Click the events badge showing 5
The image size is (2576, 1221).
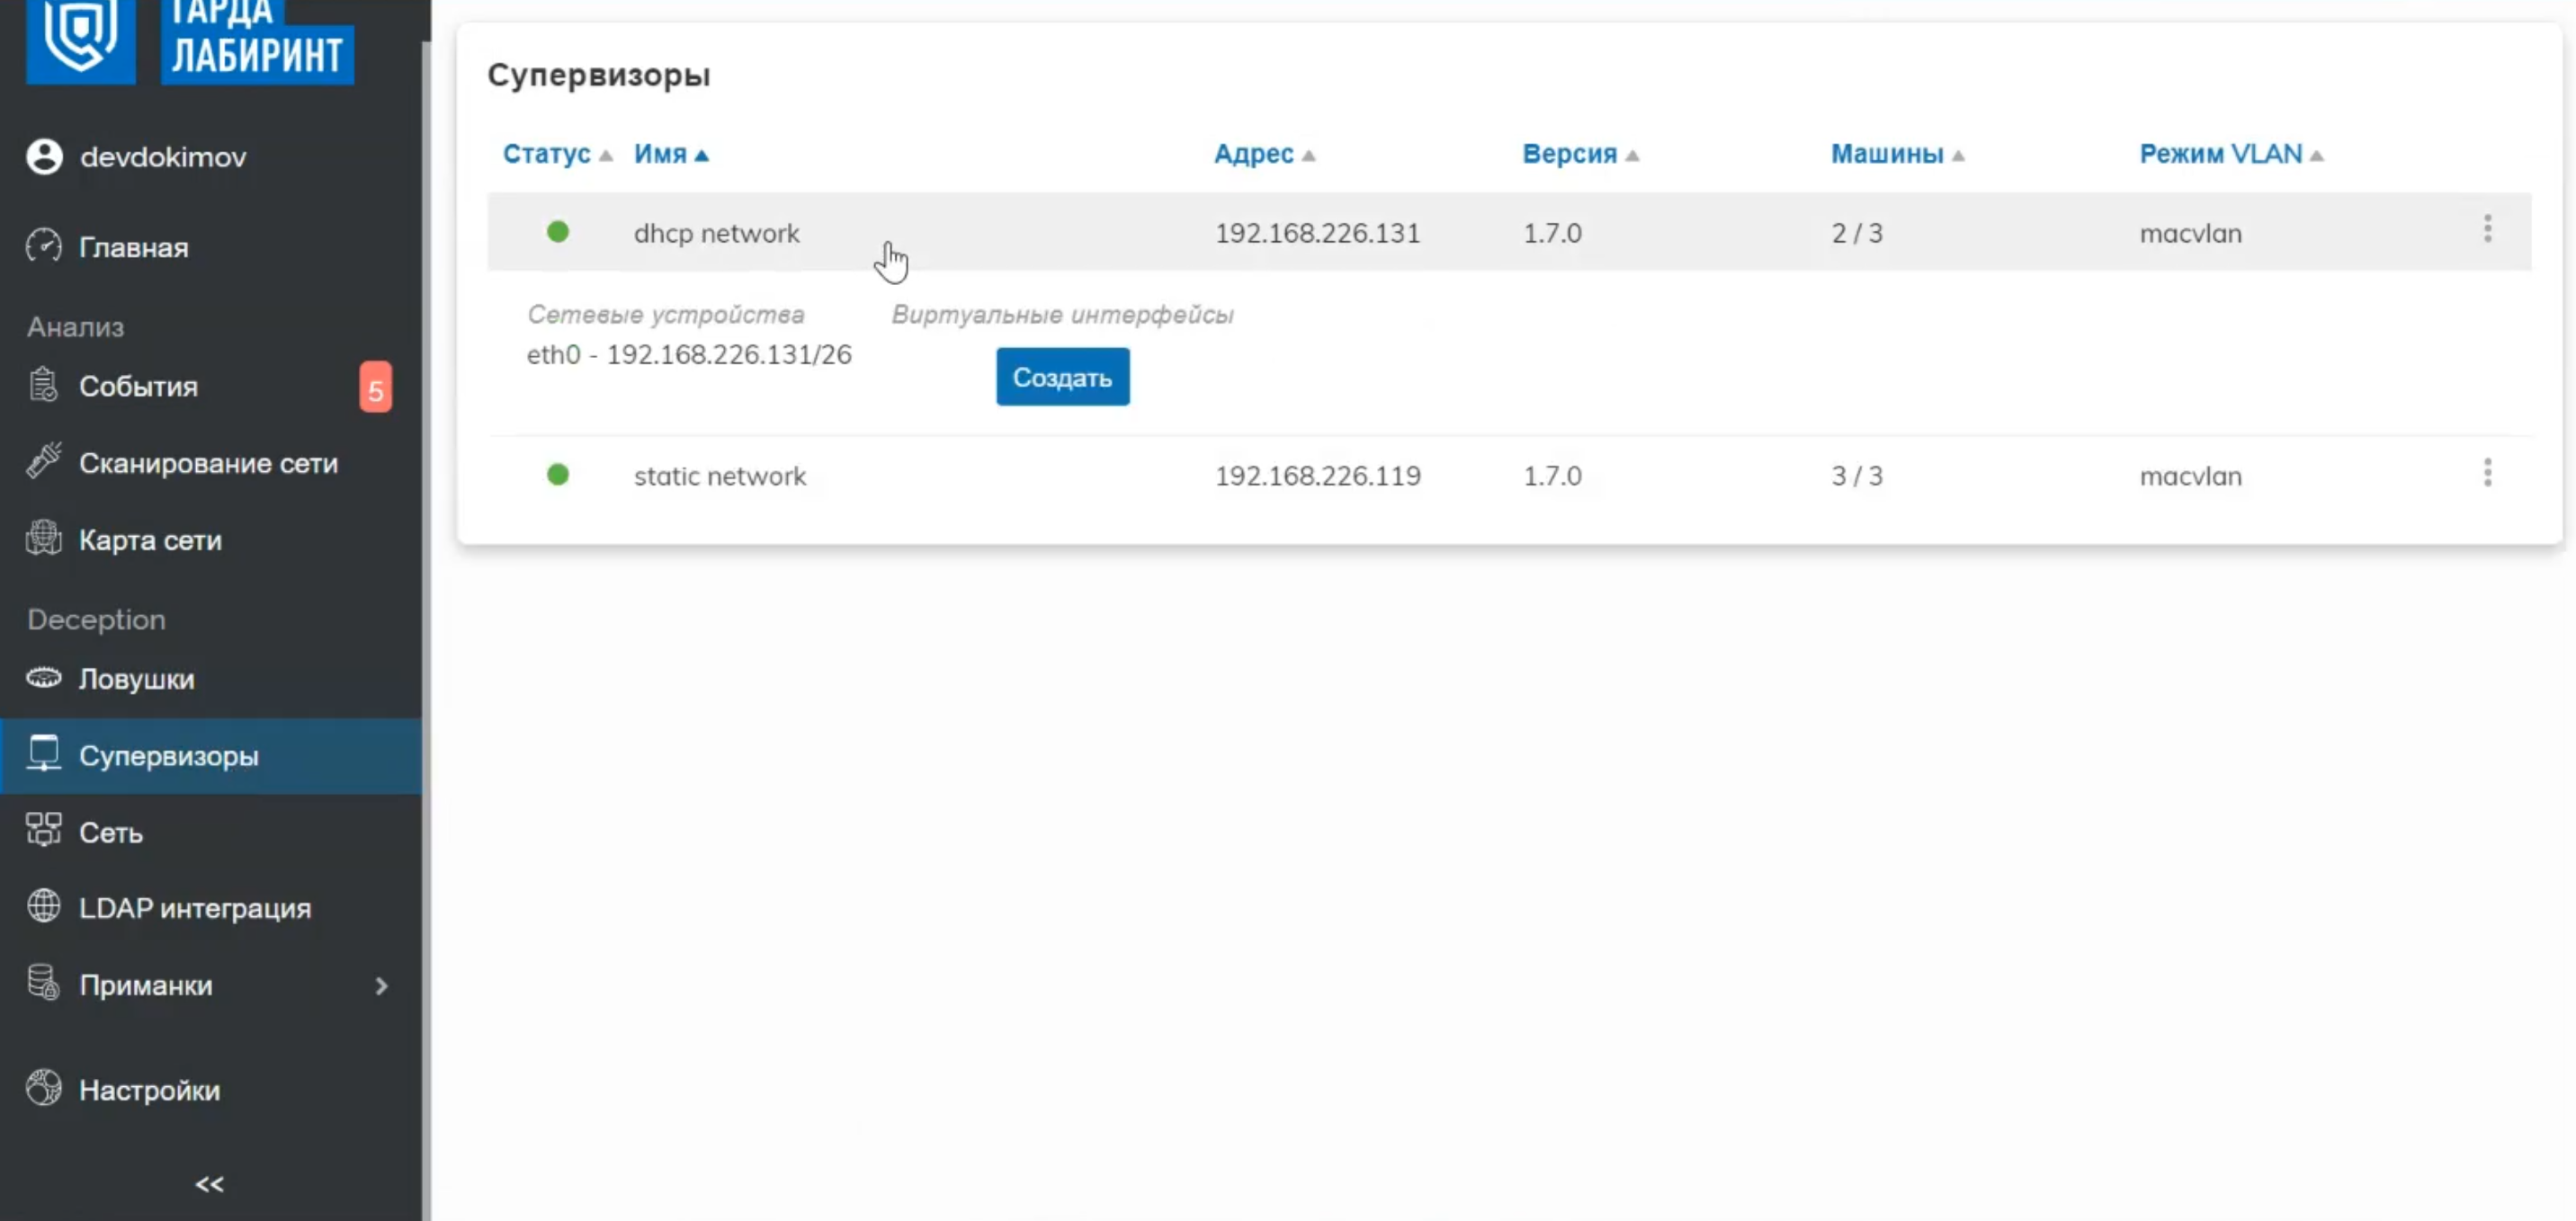375,388
